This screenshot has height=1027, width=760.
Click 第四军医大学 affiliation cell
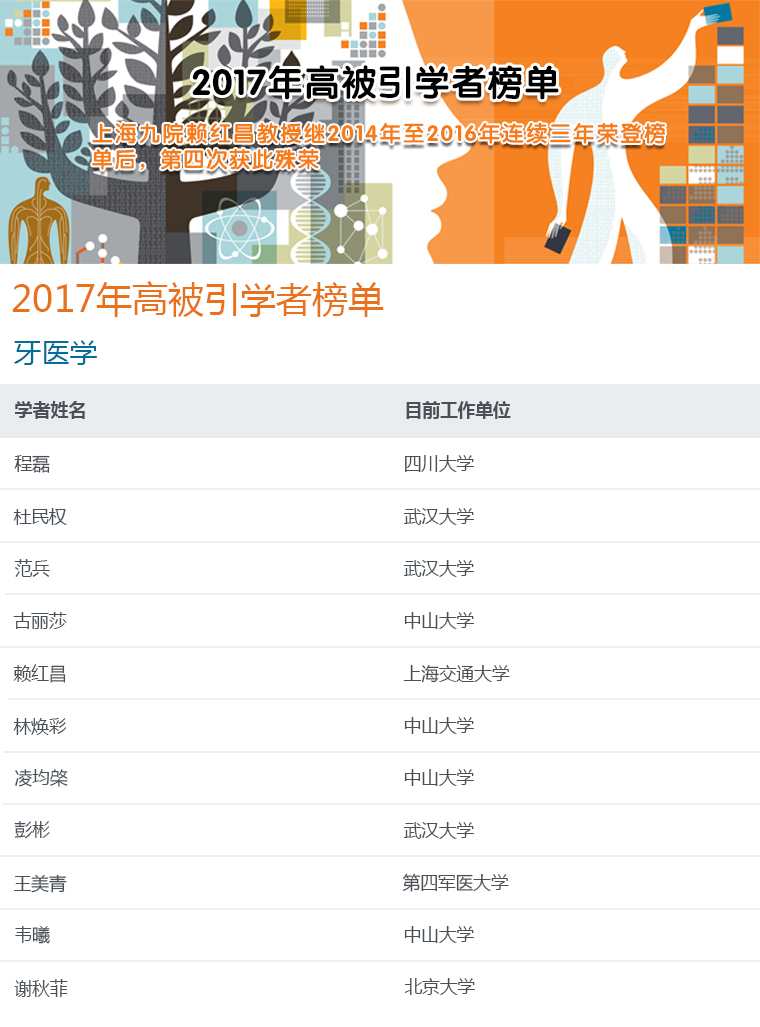point(456,883)
